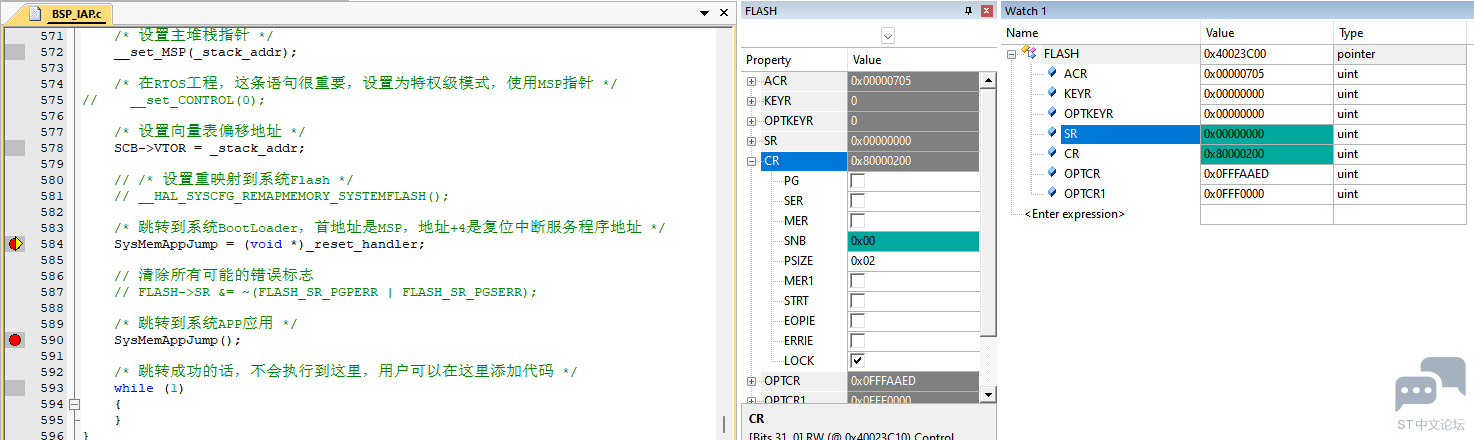The image size is (1474, 440).
Task: Select the PSIZE label in FLASH panel
Action: (798, 261)
